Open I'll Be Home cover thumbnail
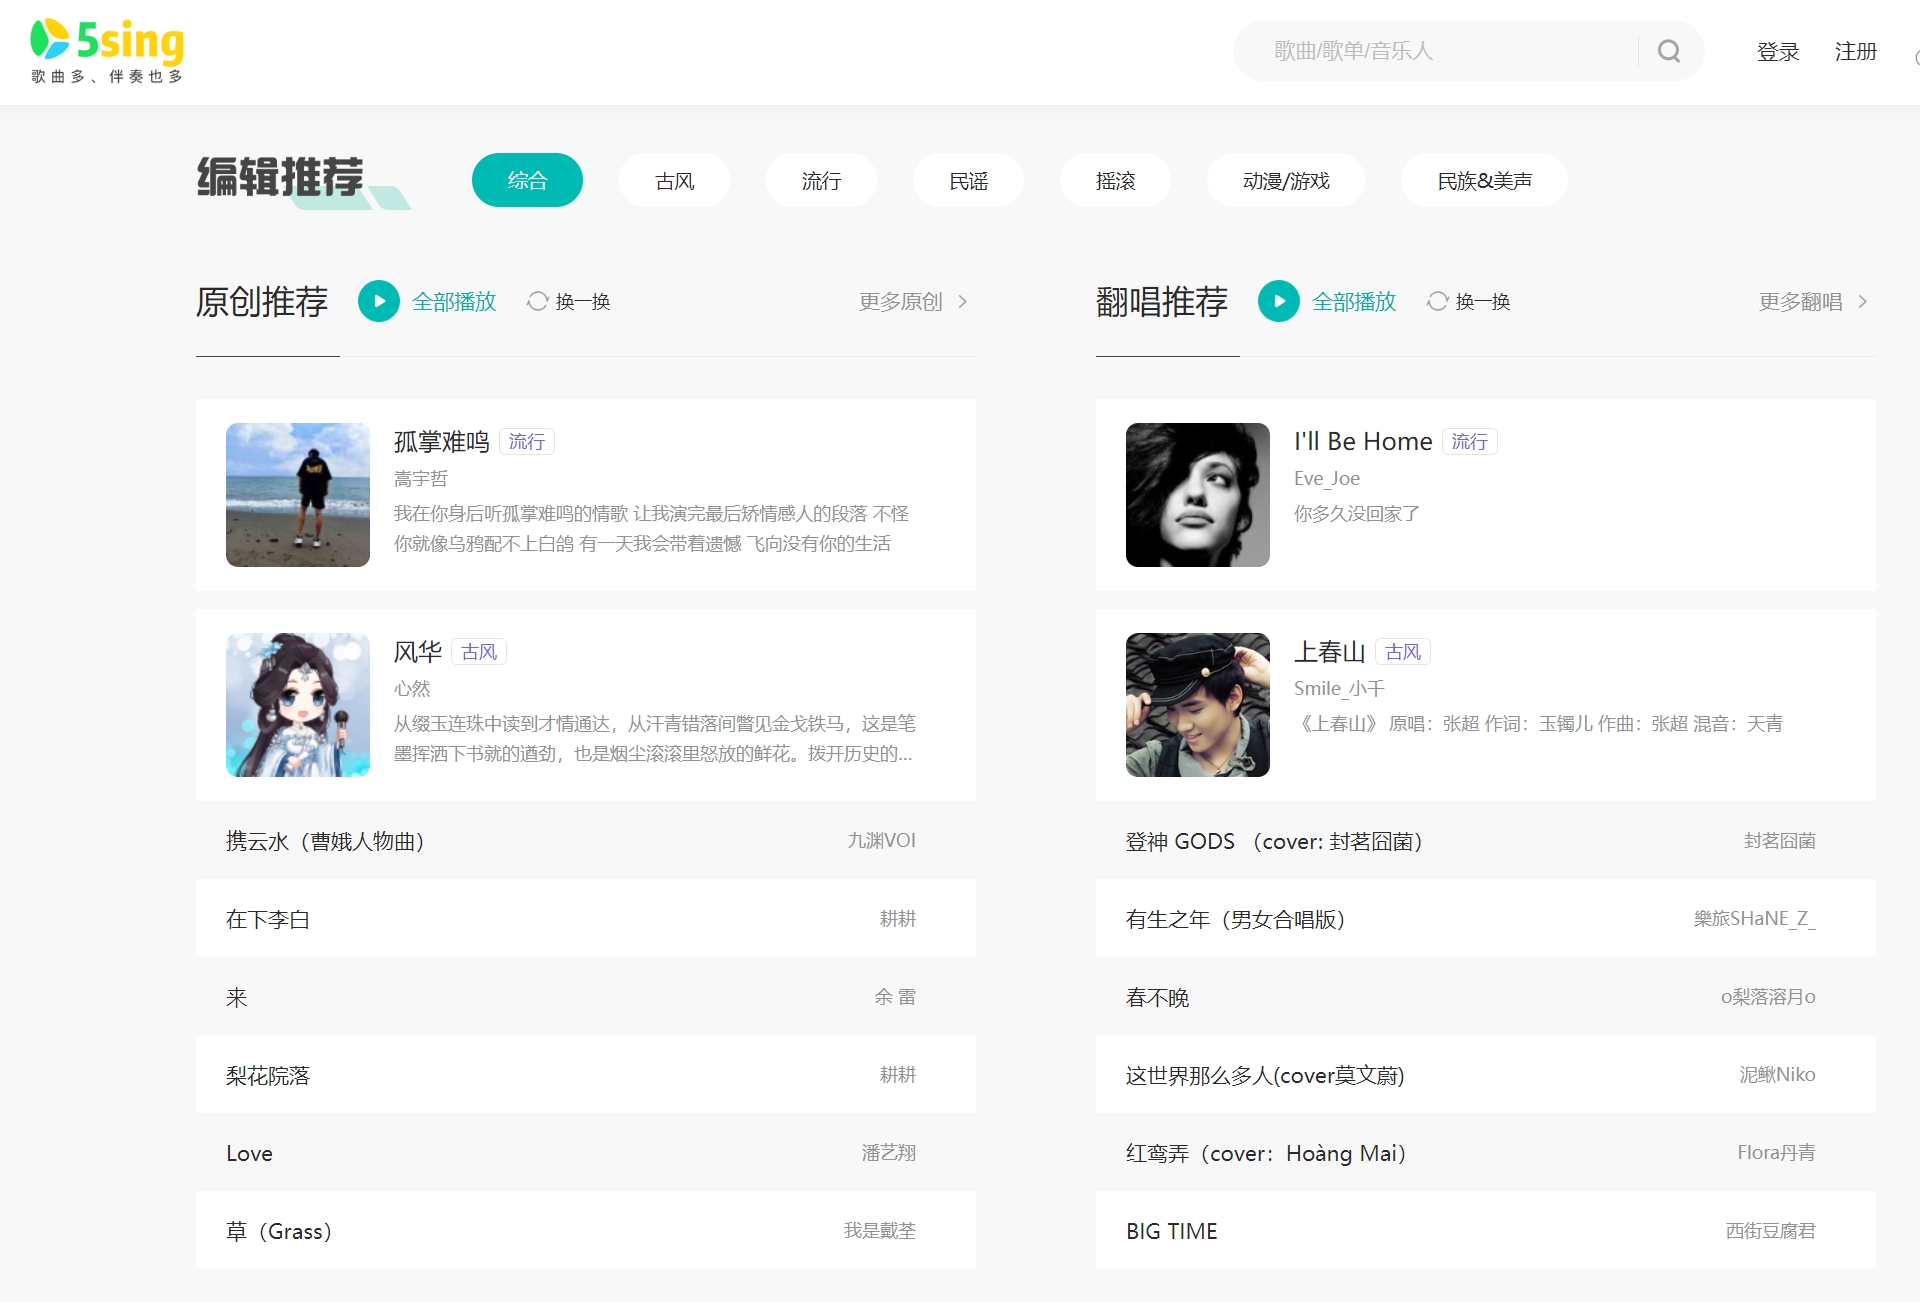 (1198, 495)
